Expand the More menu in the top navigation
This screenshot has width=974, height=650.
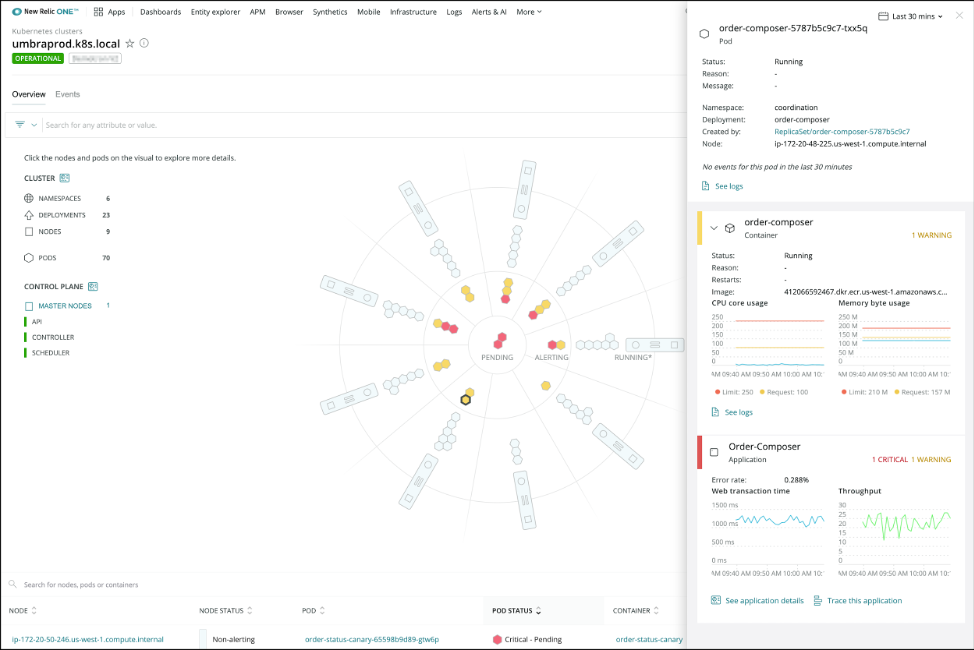tap(529, 12)
